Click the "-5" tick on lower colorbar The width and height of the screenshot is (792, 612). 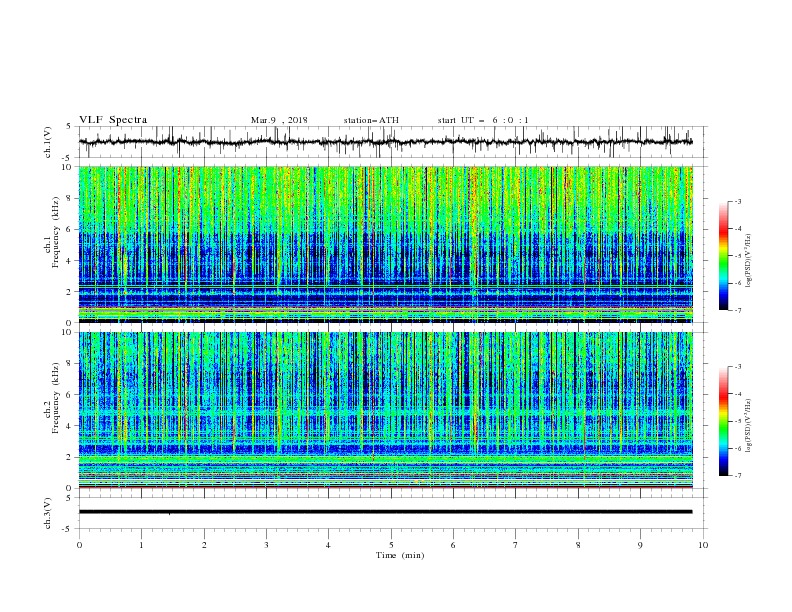point(738,421)
